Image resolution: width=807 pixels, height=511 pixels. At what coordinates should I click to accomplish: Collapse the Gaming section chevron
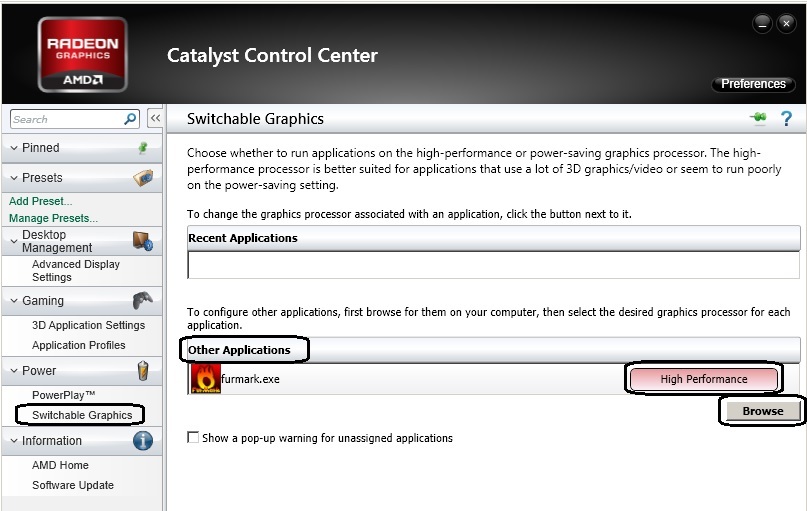[14, 301]
